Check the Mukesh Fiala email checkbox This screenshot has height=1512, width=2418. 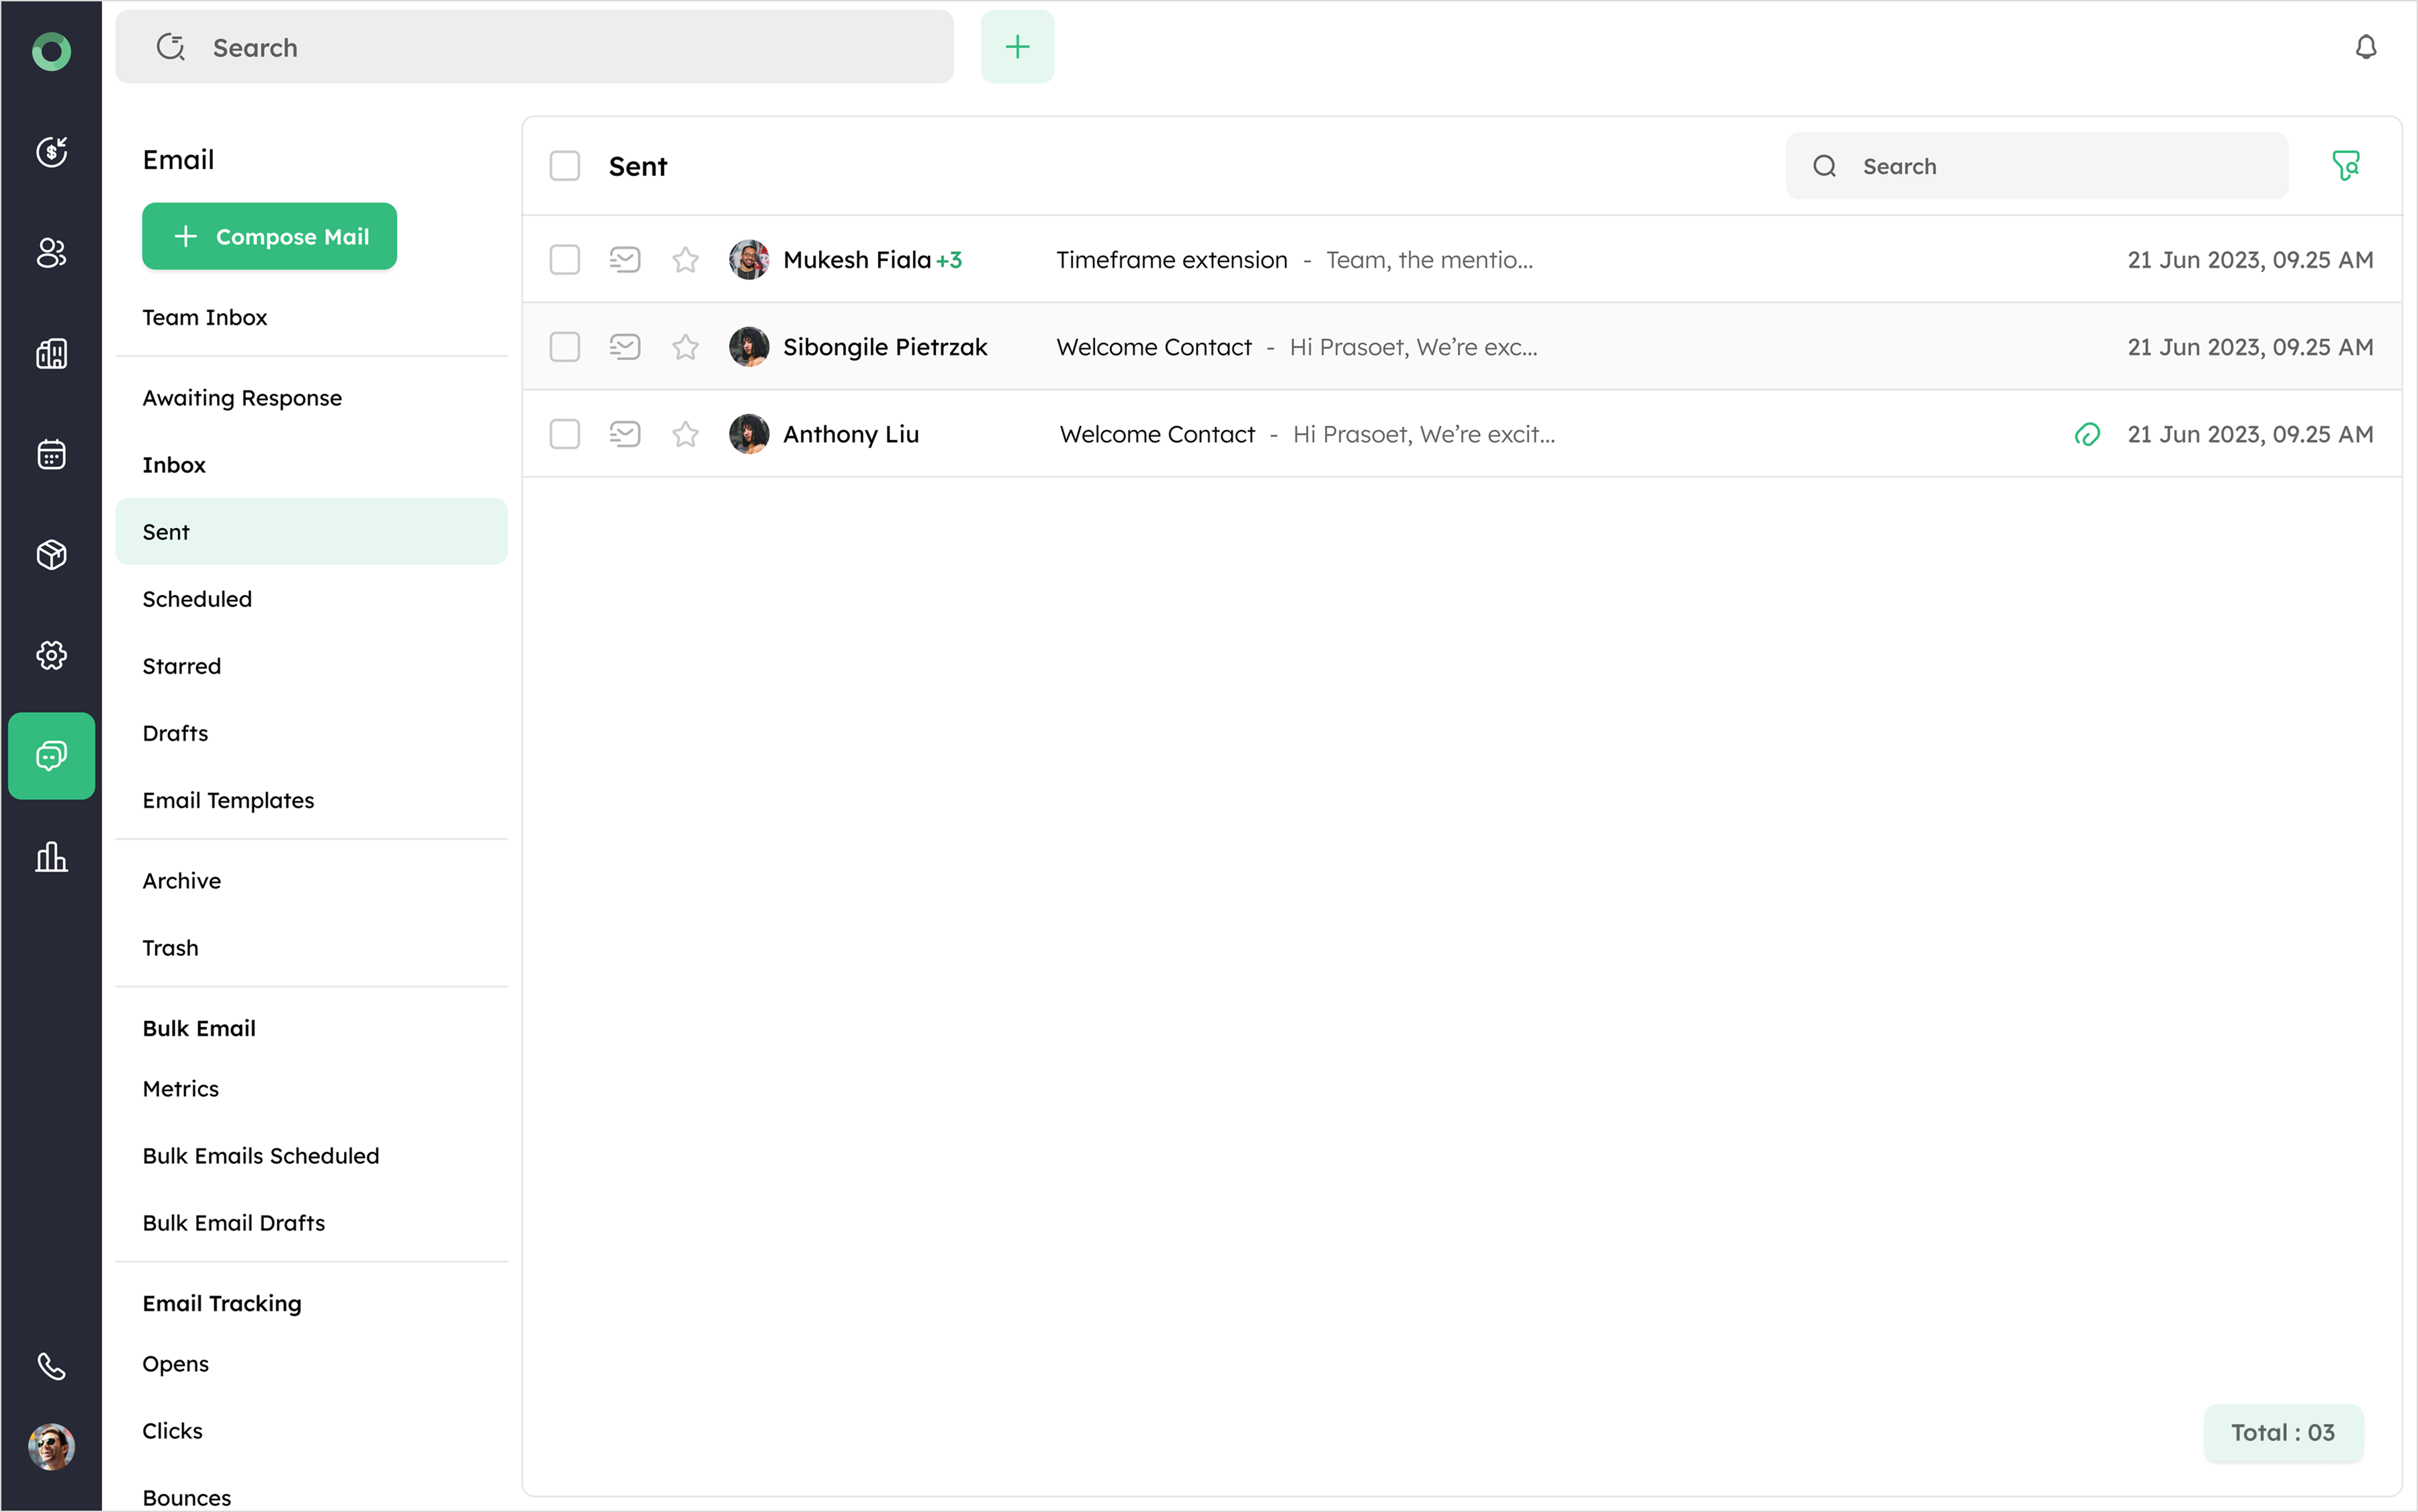click(565, 260)
